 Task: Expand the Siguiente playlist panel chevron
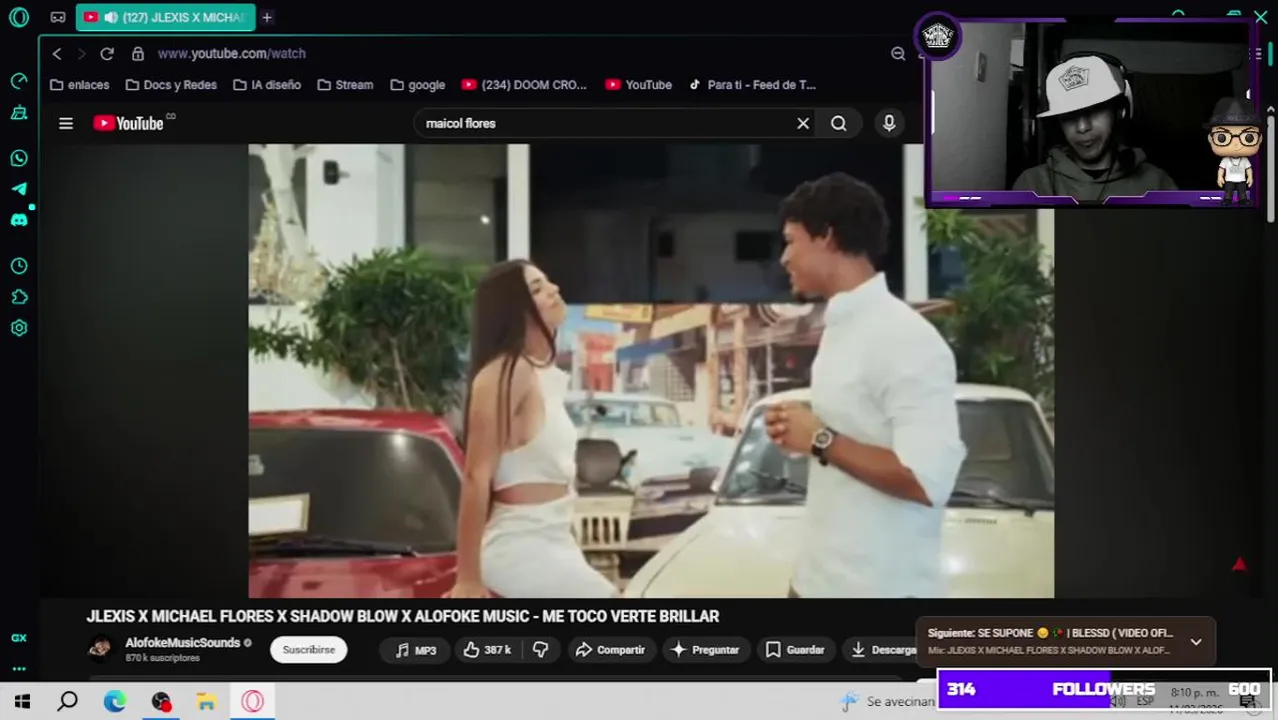[1196, 642]
